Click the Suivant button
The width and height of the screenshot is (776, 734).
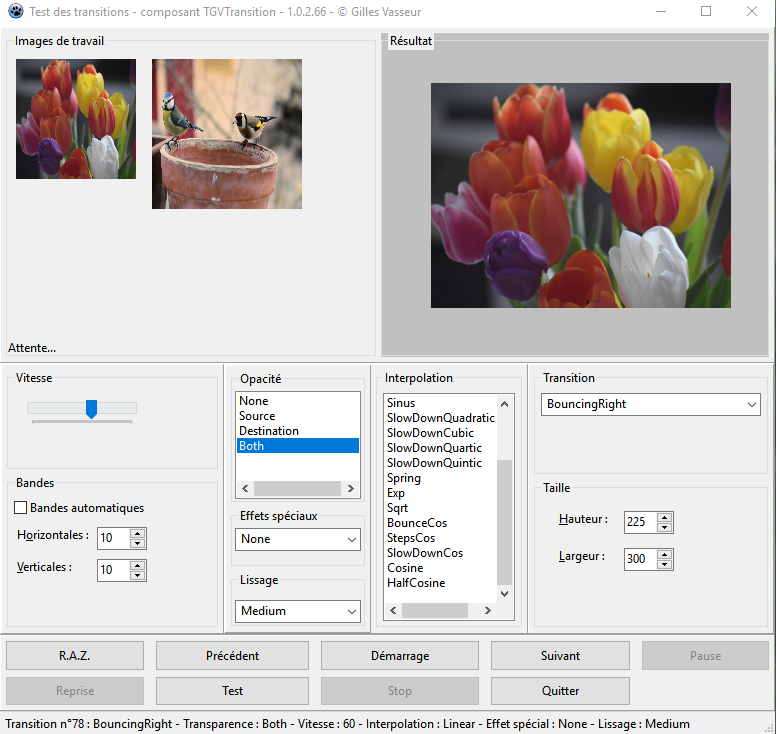point(560,656)
